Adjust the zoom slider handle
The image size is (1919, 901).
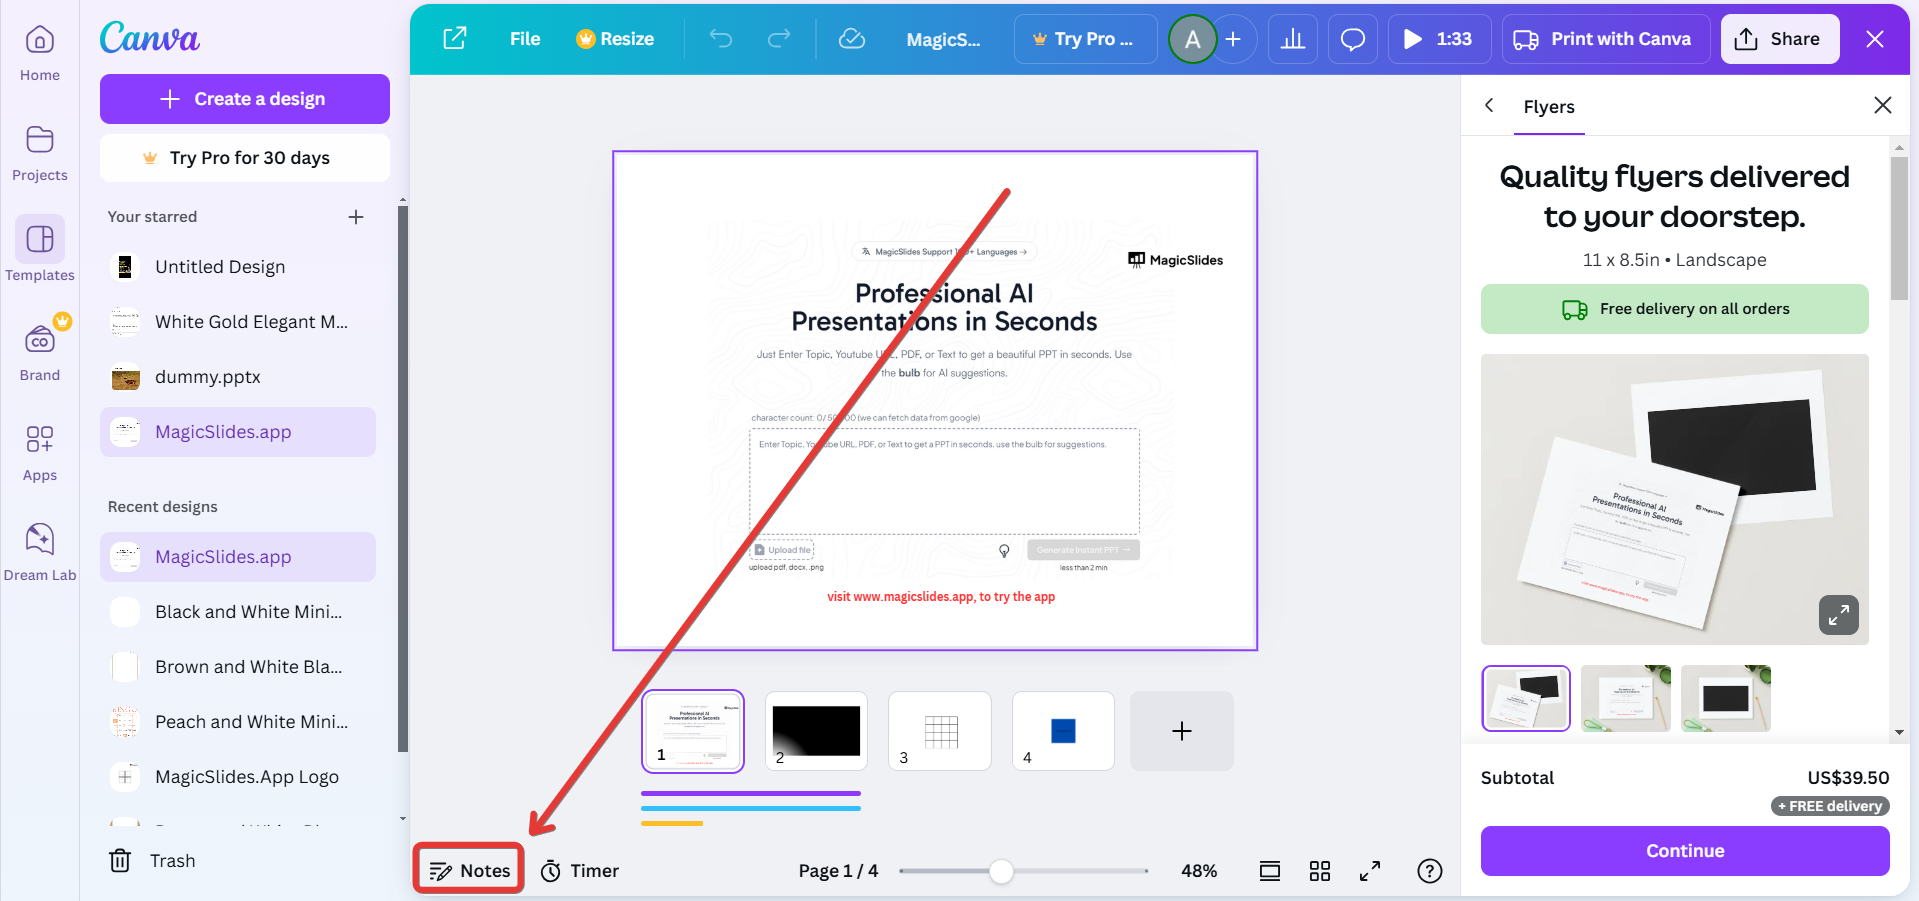(x=1001, y=871)
